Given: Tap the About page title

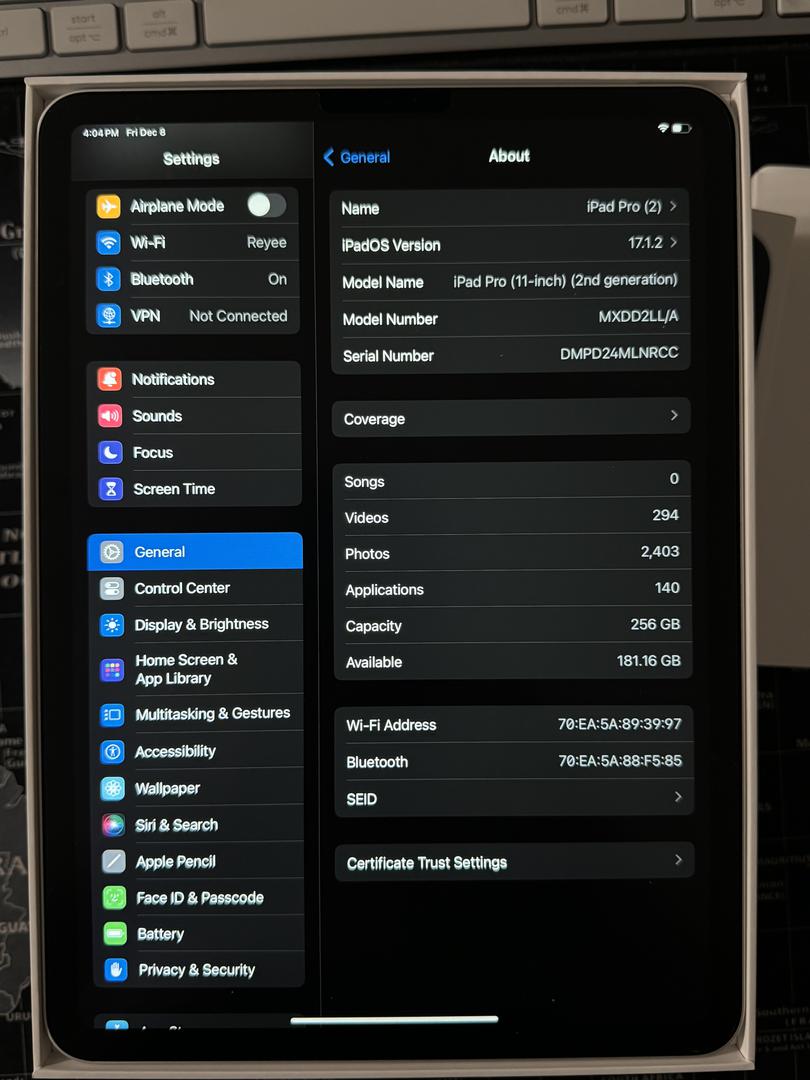Looking at the screenshot, I should click(x=510, y=156).
